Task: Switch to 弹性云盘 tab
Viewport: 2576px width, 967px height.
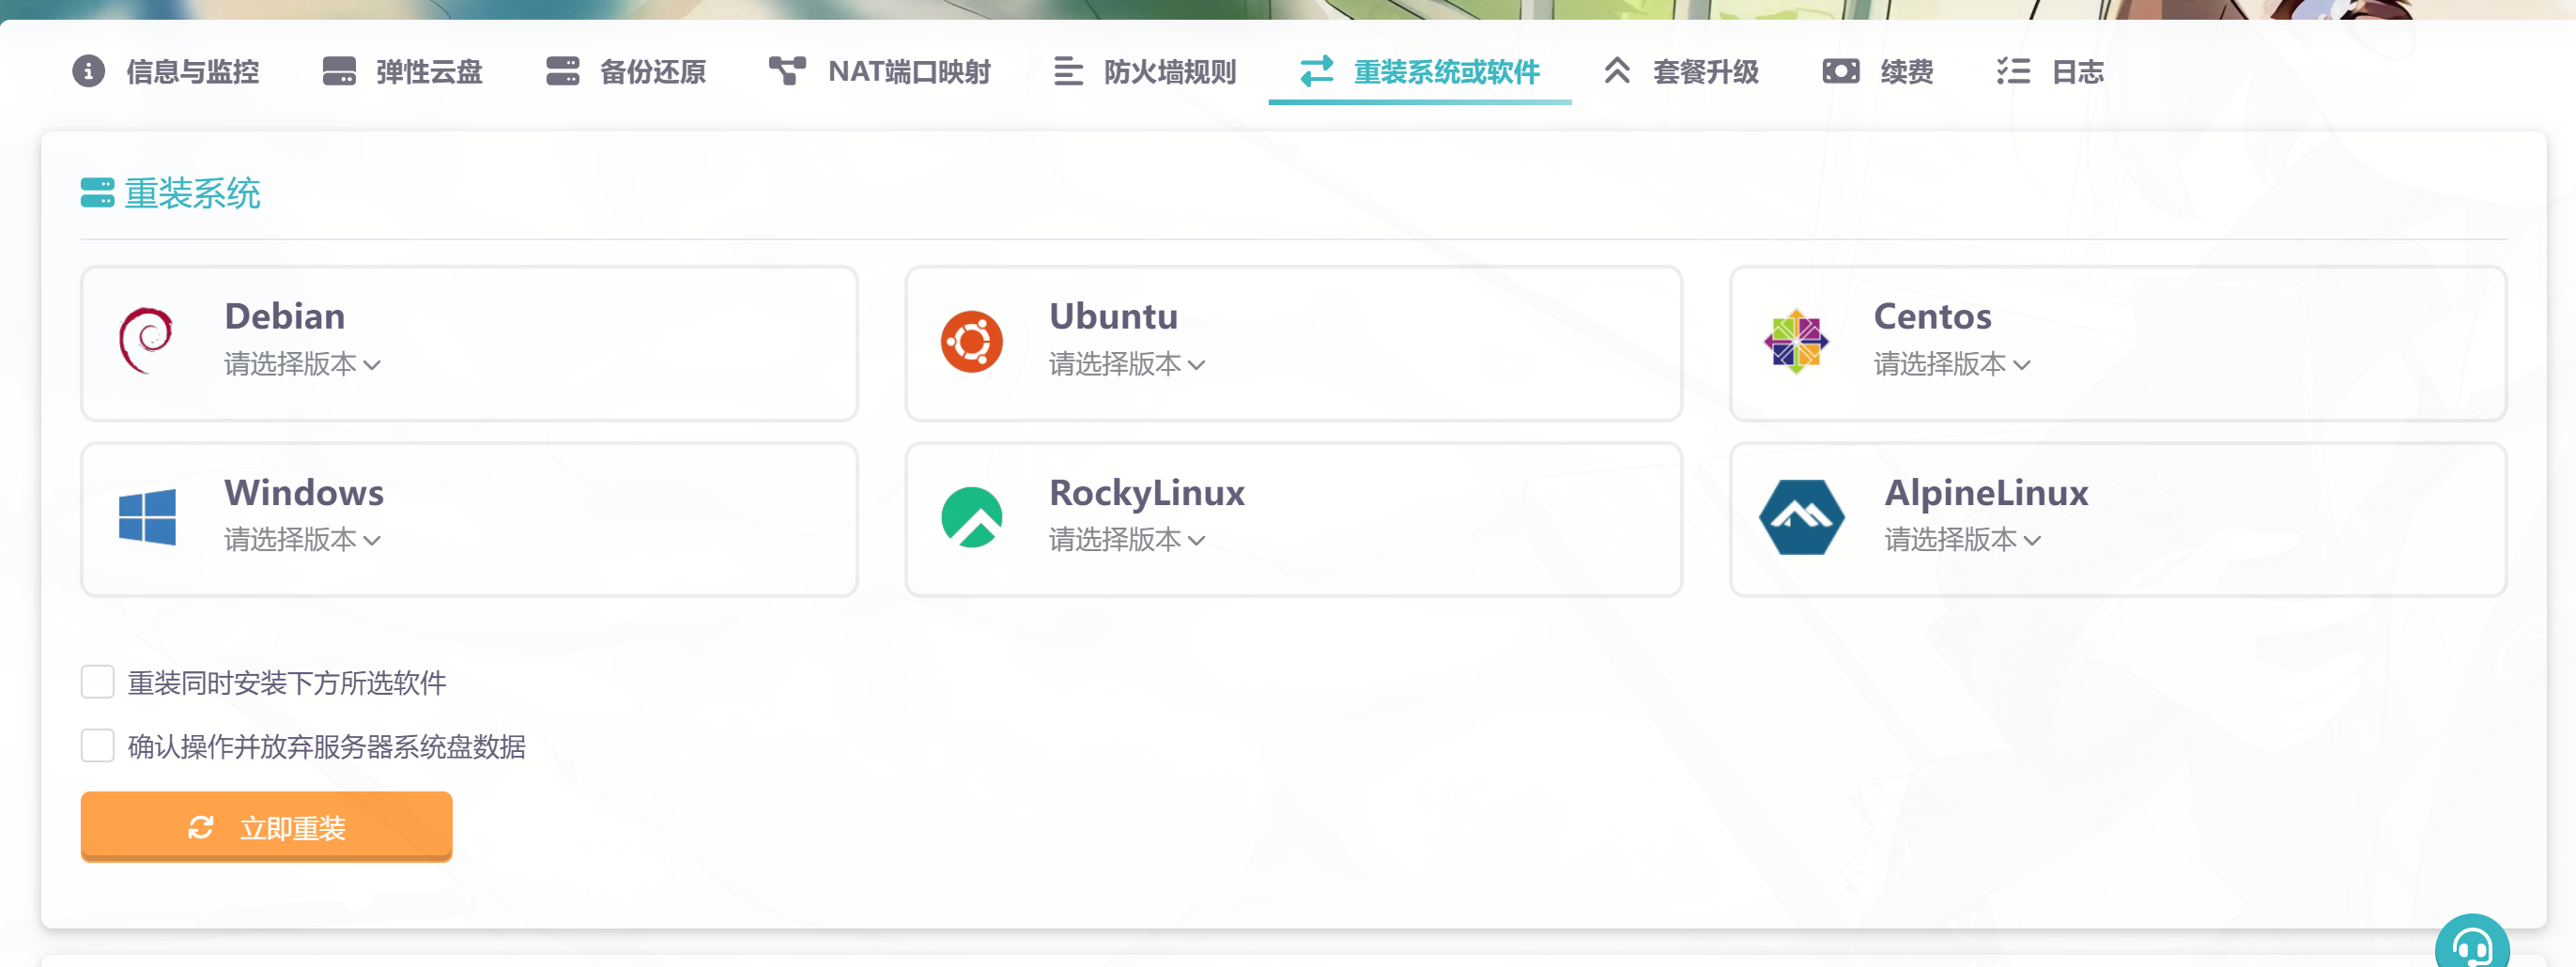Action: tap(402, 72)
